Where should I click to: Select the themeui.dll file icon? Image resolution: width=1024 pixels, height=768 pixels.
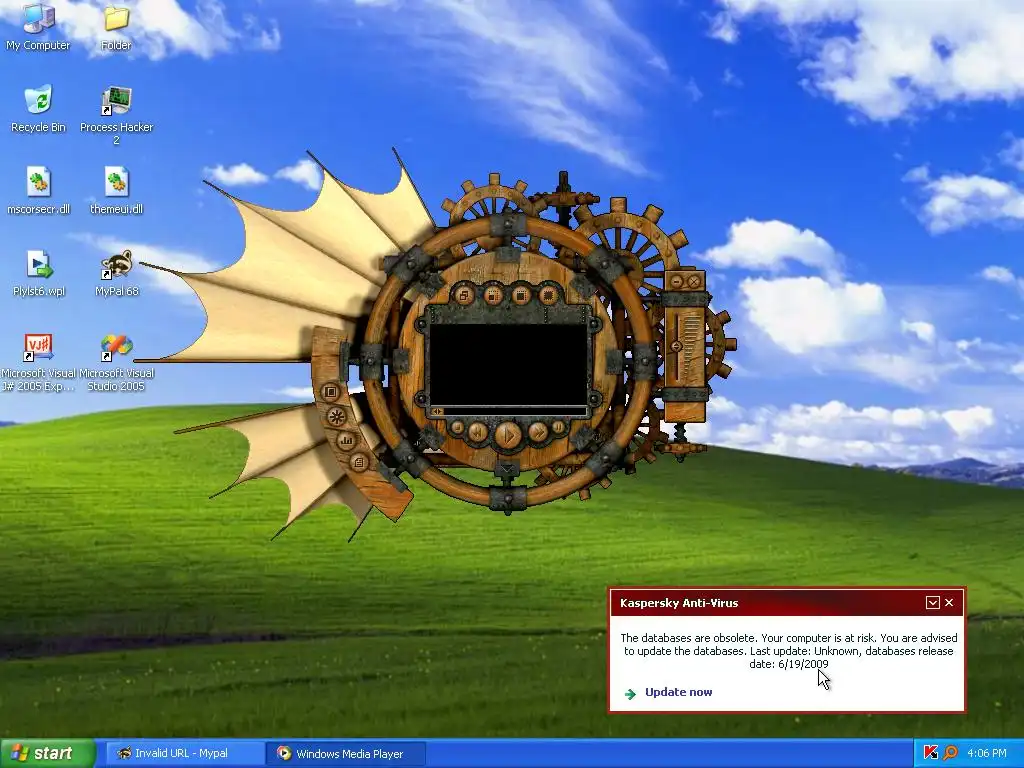click(x=116, y=191)
